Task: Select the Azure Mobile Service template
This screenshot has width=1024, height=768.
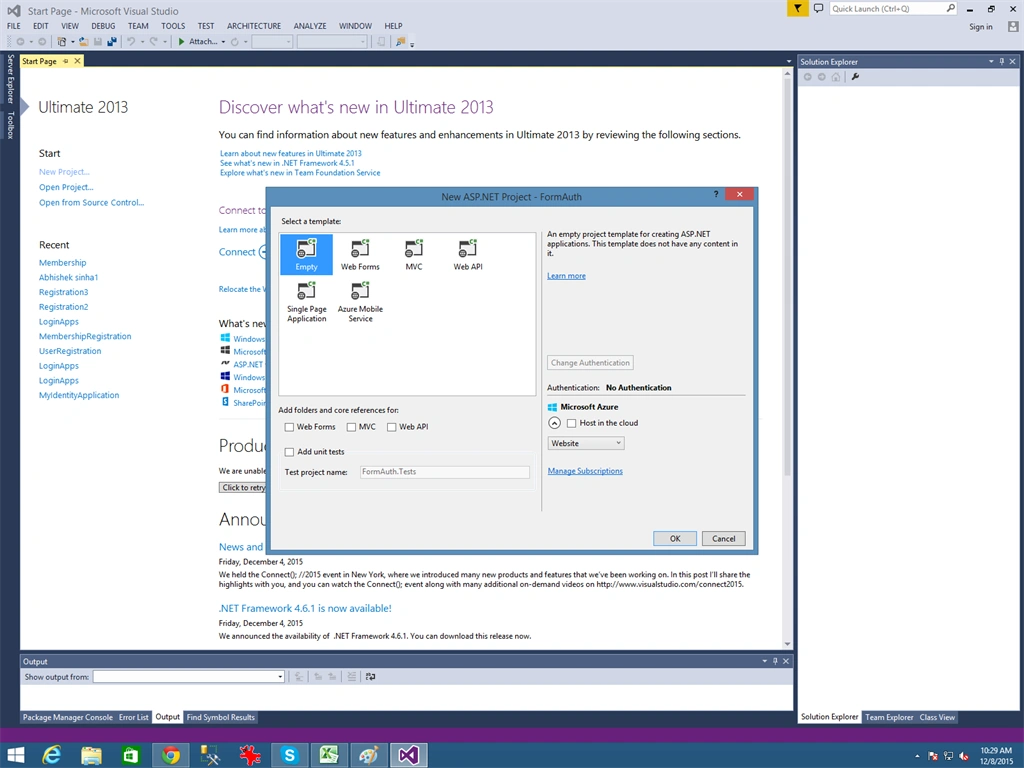Action: 360,301
